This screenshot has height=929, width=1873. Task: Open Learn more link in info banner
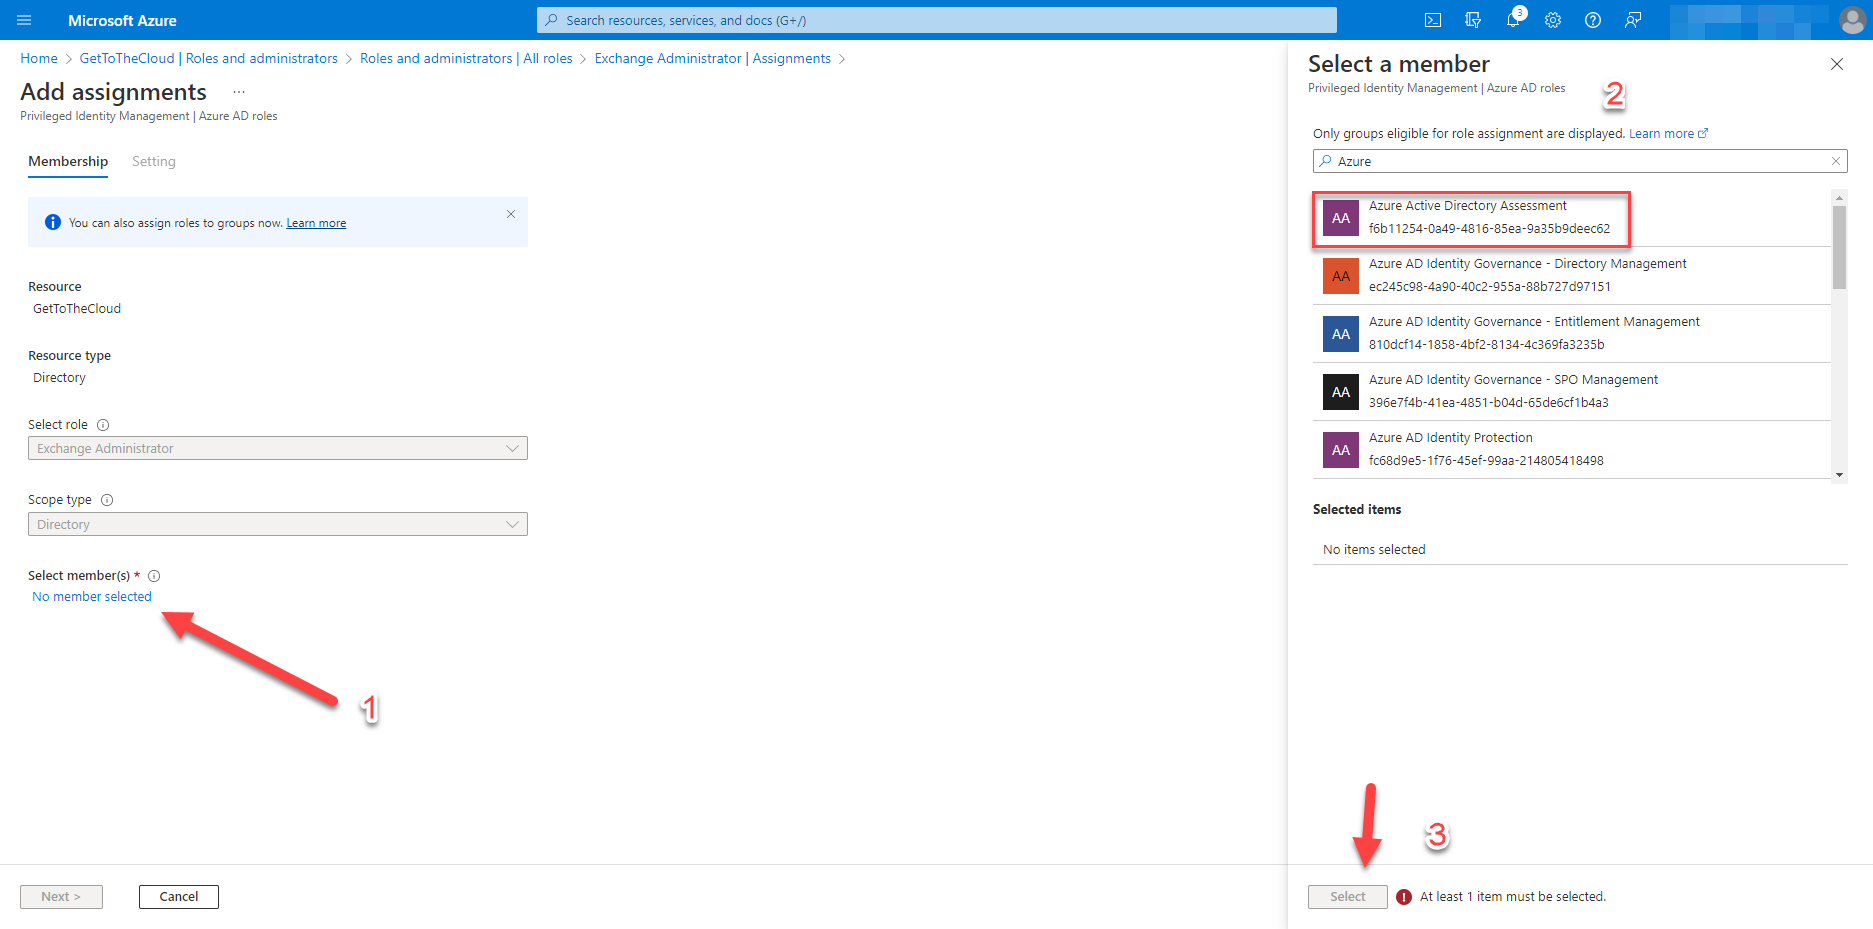pyautogui.click(x=316, y=223)
